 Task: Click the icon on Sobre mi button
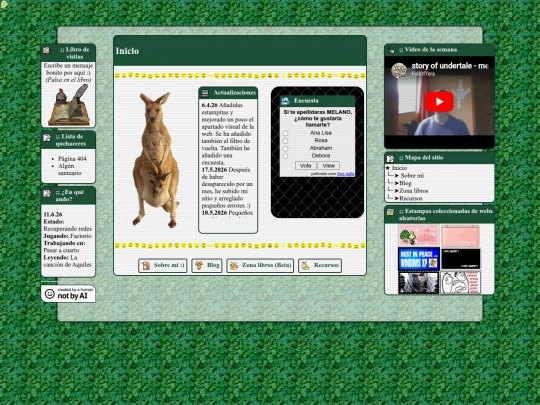point(146,266)
